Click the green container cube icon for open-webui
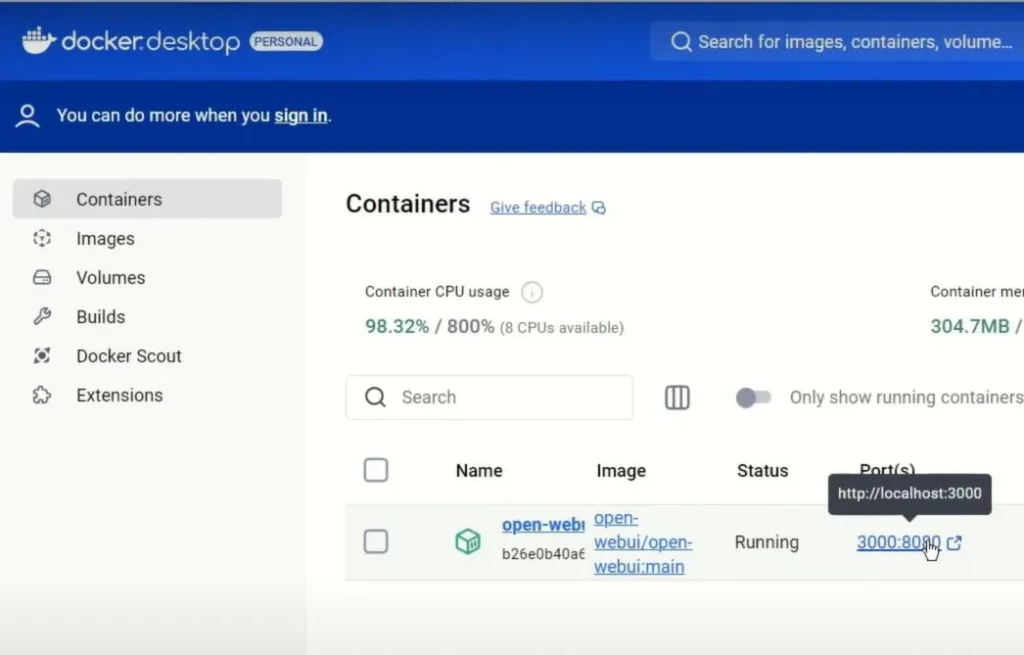Screen dimensions: 1024x655 tap(468, 541)
